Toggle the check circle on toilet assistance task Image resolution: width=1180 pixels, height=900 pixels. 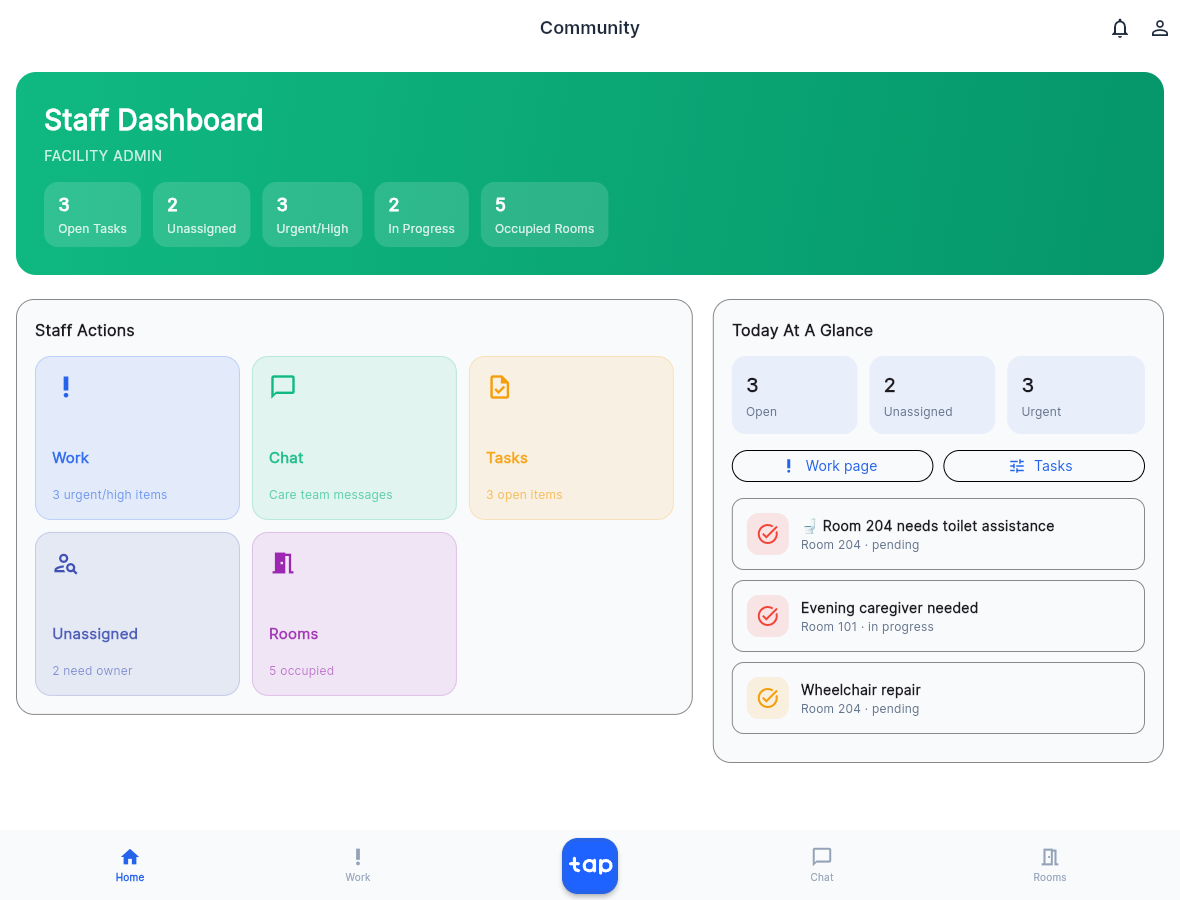point(767,534)
